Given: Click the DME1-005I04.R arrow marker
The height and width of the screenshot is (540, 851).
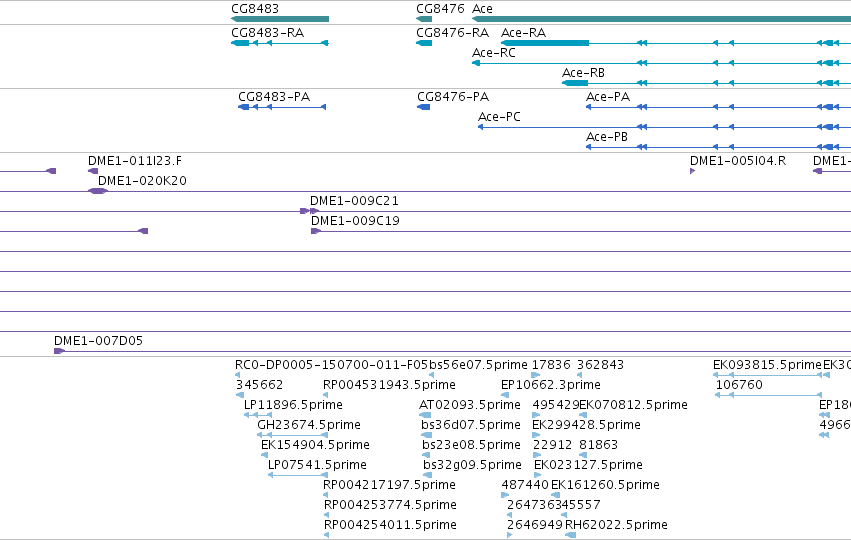Looking at the screenshot, I should click(693, 171).
